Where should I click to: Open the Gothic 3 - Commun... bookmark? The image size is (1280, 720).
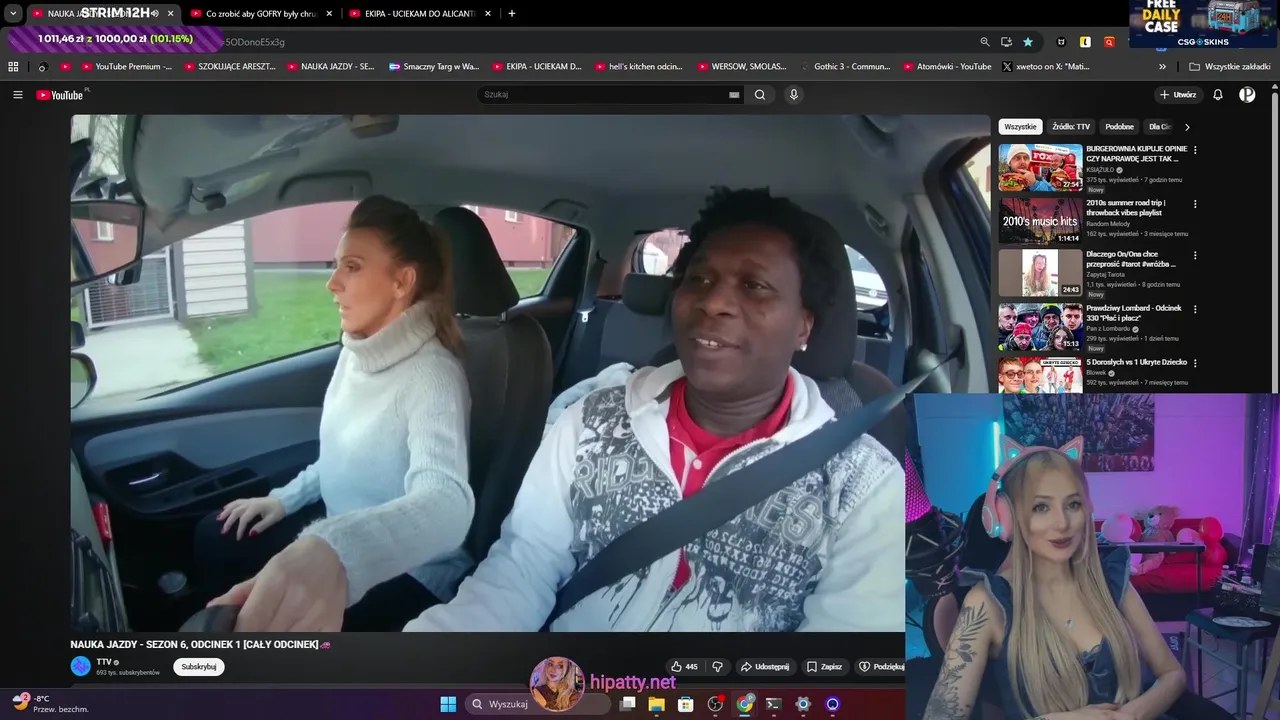click(x=844, y=67)
